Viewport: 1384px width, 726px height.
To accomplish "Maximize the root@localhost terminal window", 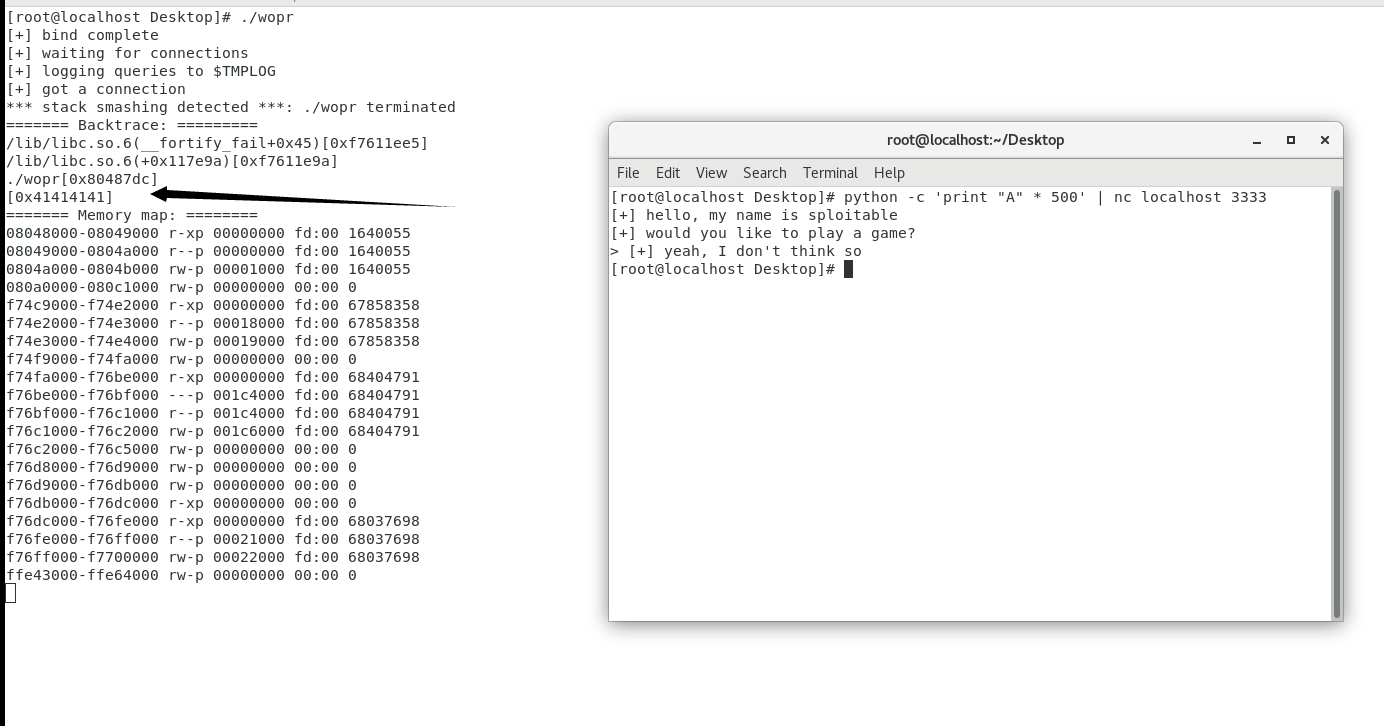I will point(1291,140).
